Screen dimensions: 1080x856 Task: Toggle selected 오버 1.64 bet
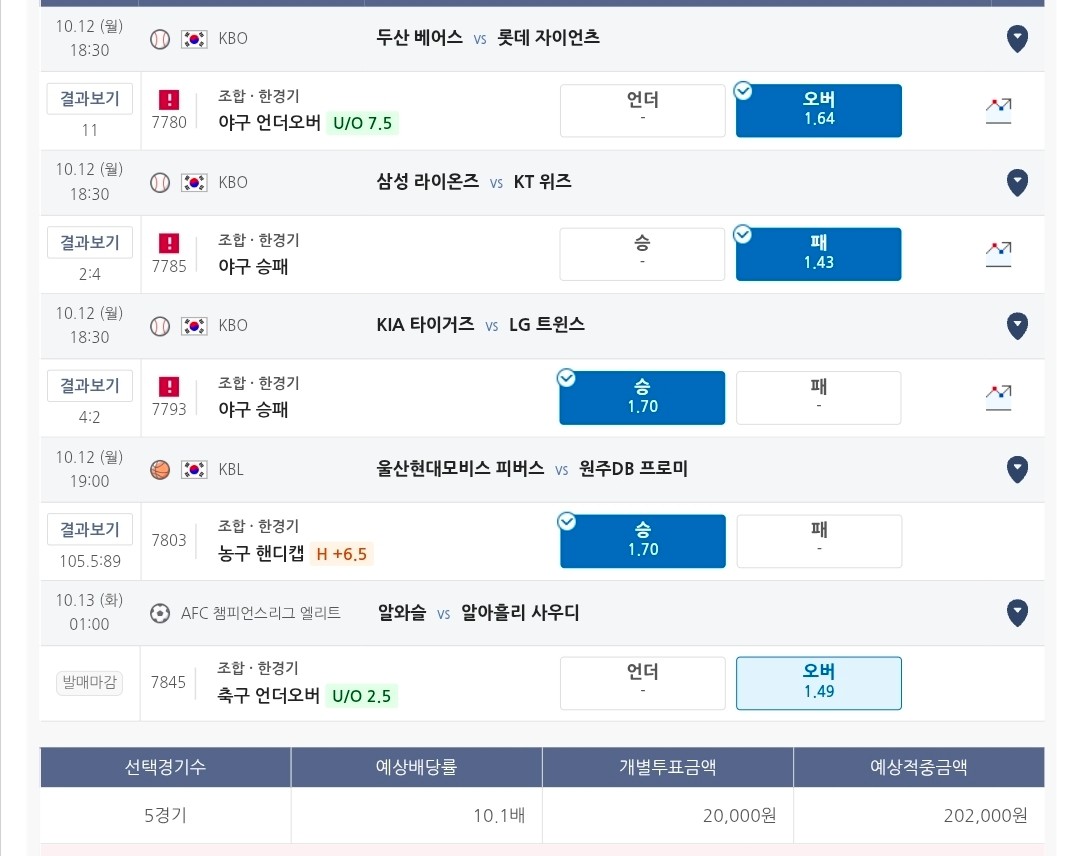pyautogui.click(x=818, y=110)
